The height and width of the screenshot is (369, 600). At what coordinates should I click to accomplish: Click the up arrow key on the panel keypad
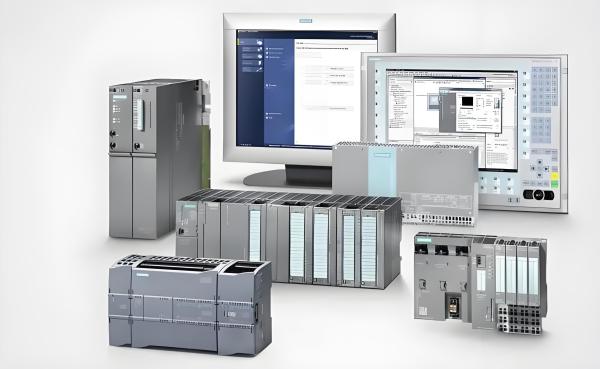(540, 162)
